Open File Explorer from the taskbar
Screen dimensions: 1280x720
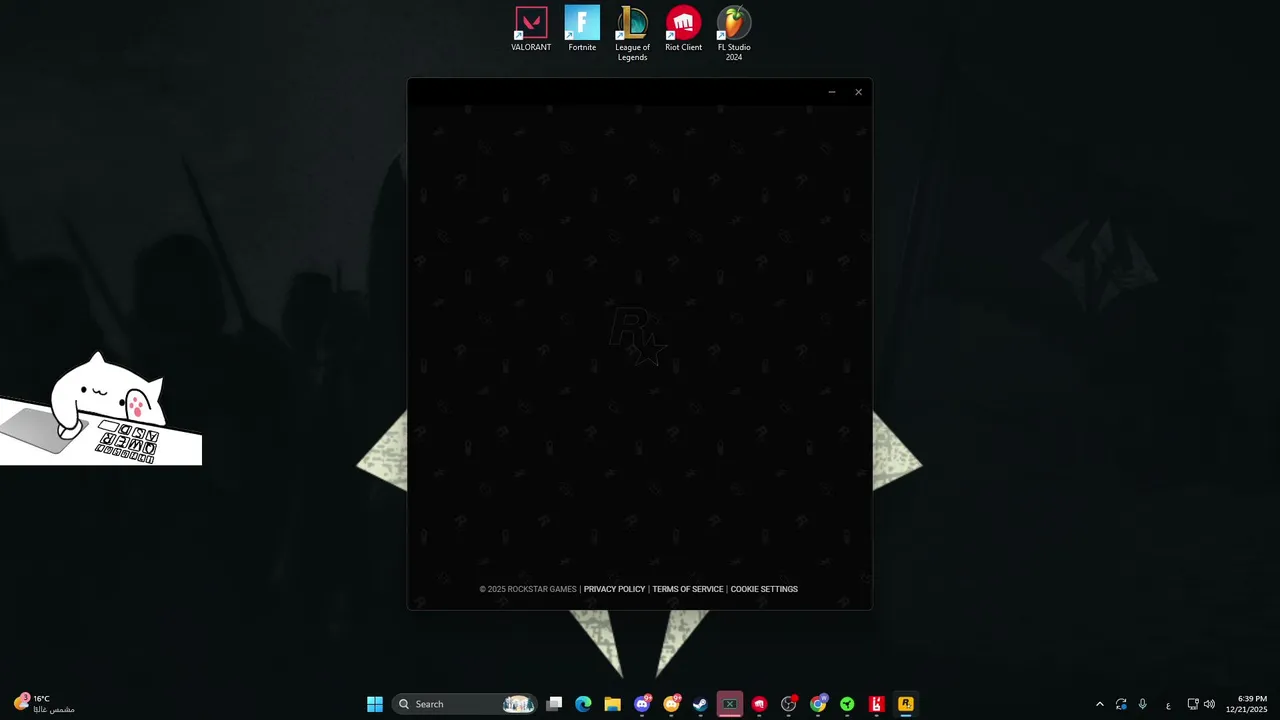[x=612, y=704]
